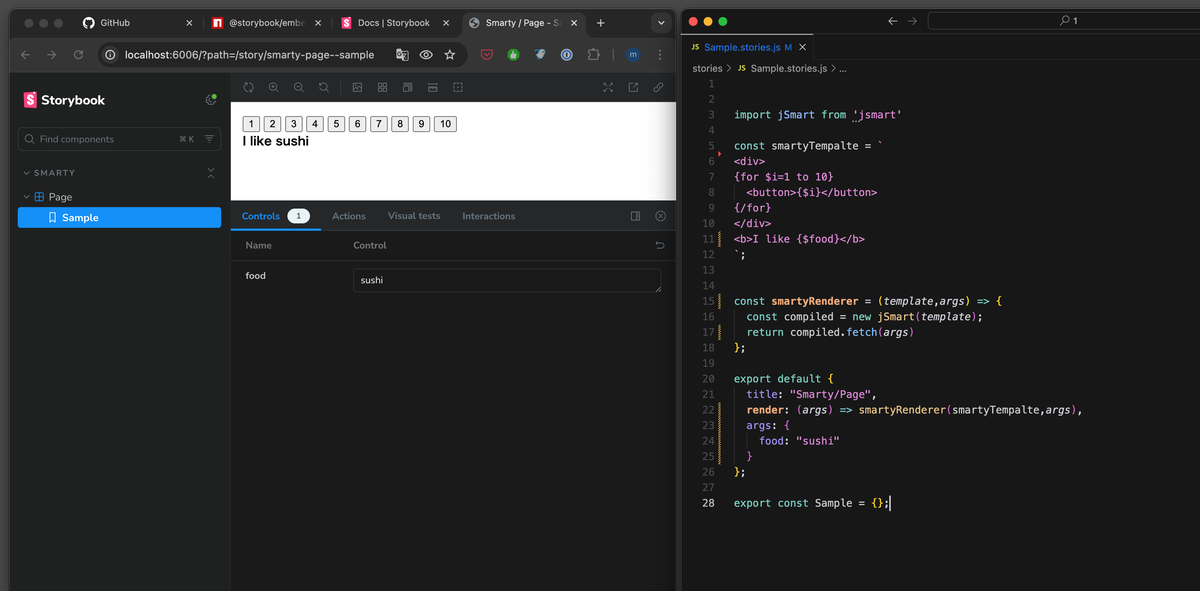This screenshot has height=591, width=1200.
Task: Close the Sample.stories.js tab in VS Code
Action: [802, 47]
